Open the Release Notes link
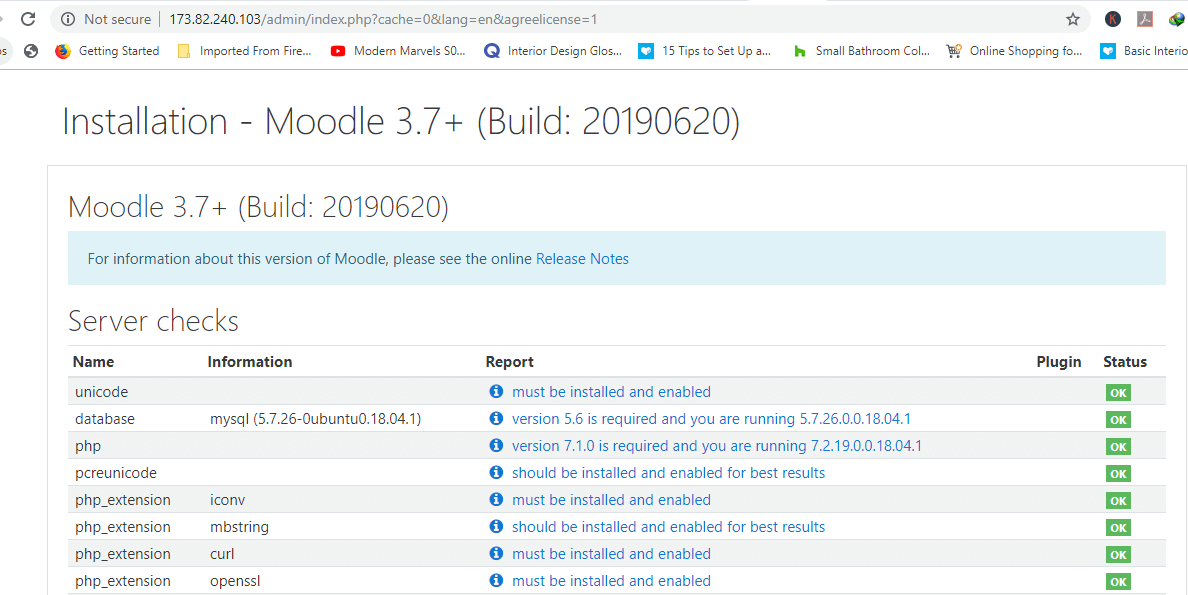 tap(582, 259)
